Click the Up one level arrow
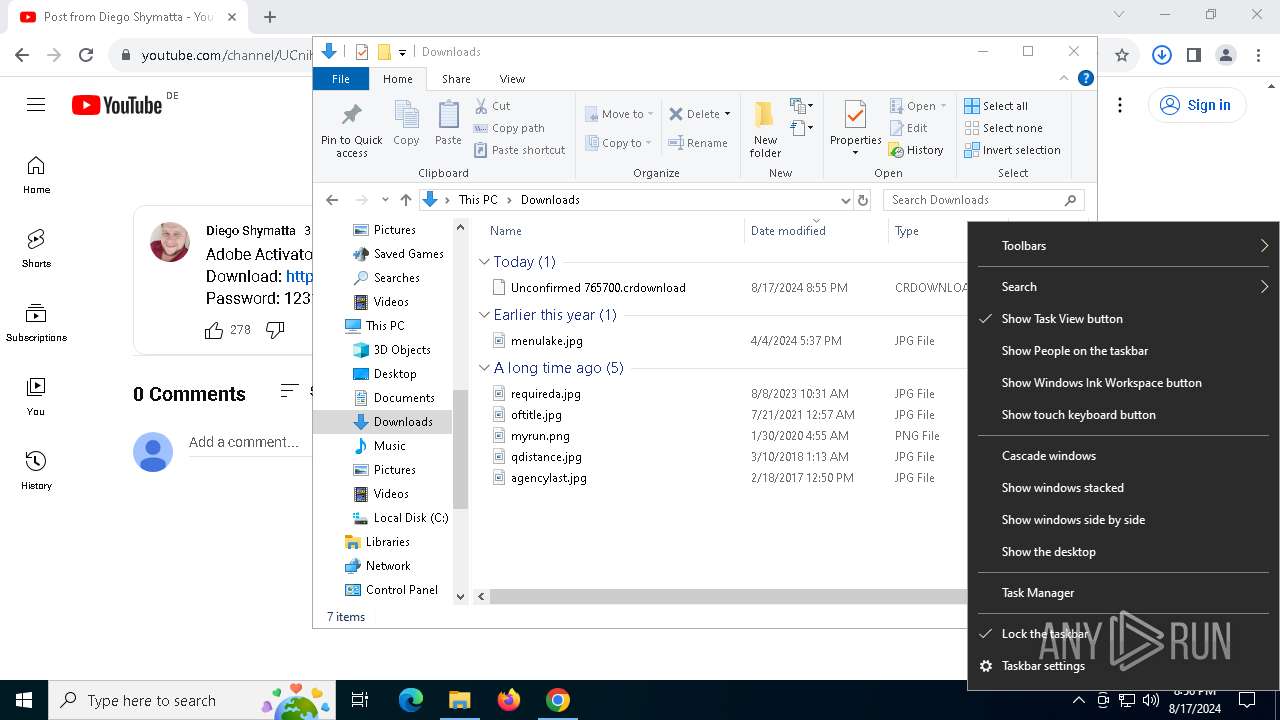Image resolution: width=1280 pixels, height=720 pixels. 405,200
